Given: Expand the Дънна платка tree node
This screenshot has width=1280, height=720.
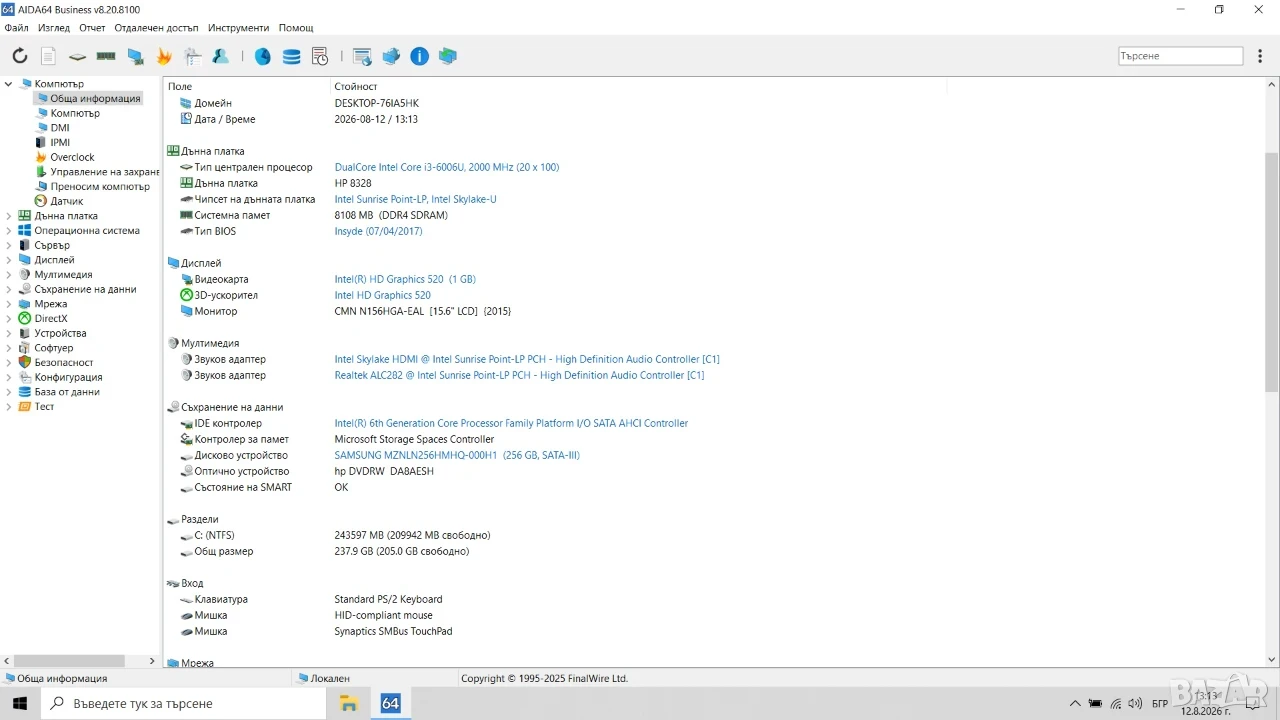Looking at the screenshot, I should (x=9, y=216).
